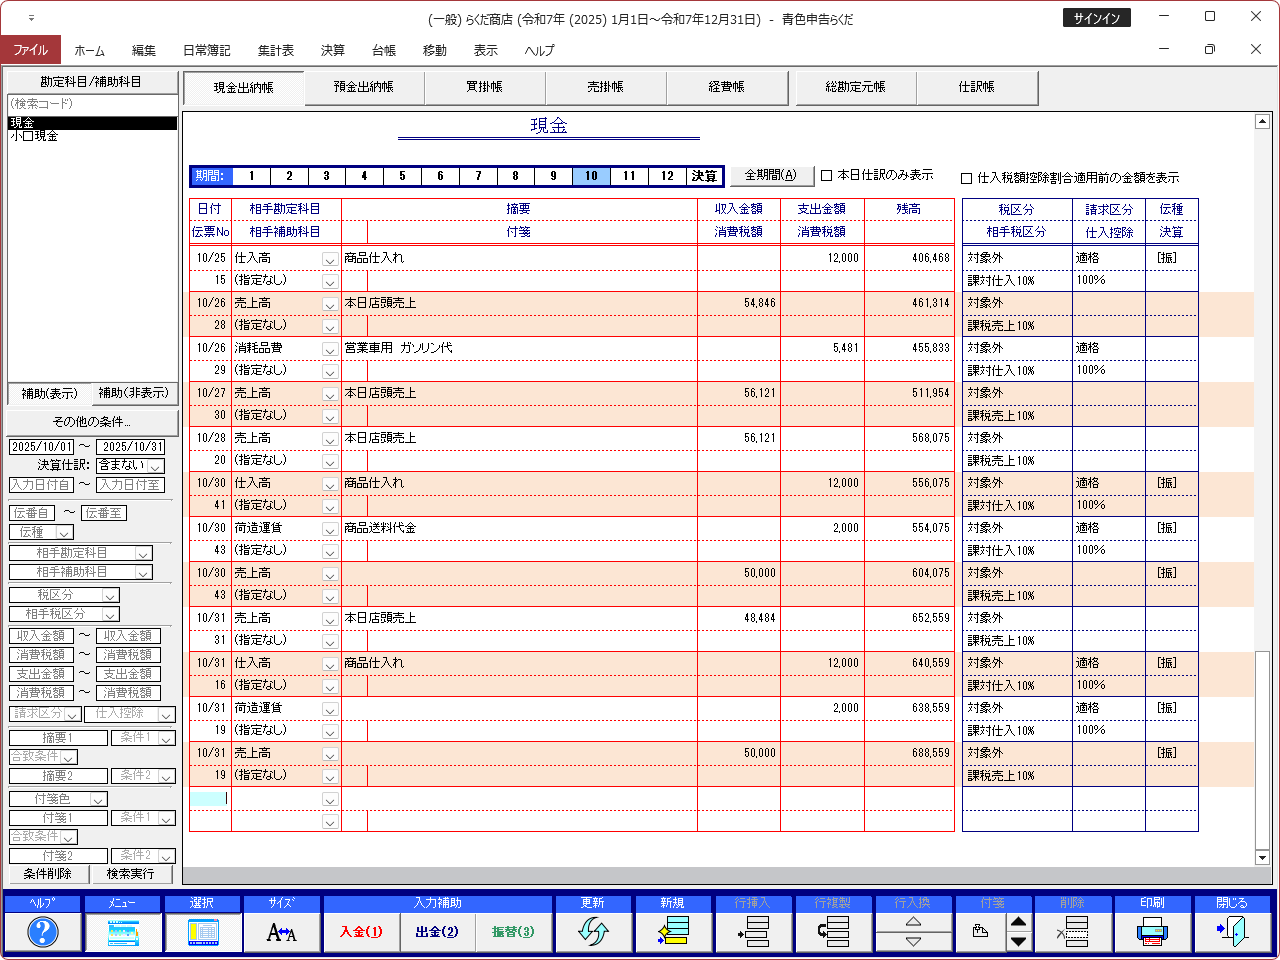Click the 閉じる close door icon
The image size is (1280, 960).
pyautogui.click(x=1232, y=932)
